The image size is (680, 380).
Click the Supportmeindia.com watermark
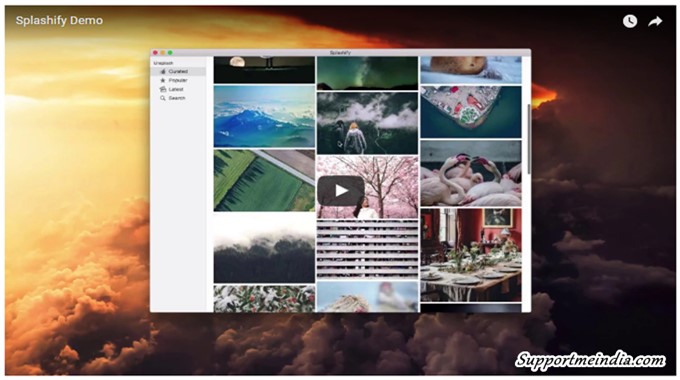[x=590, y=360]
